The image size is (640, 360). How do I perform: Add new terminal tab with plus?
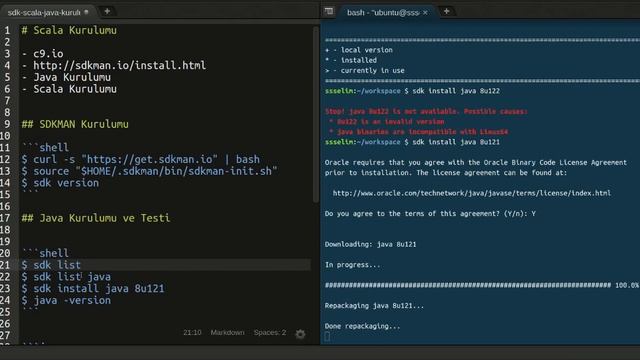tap(447, 11)
